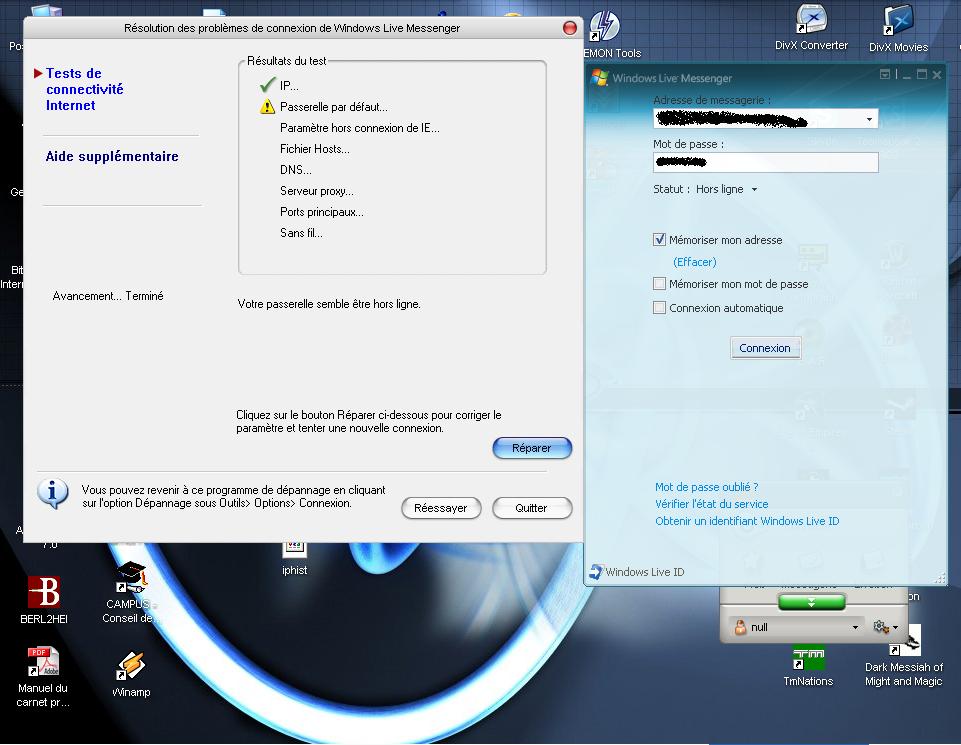This screenshot has width=961, height=745.
Task: Click the (Effacer) link
Action: [694, 262]
